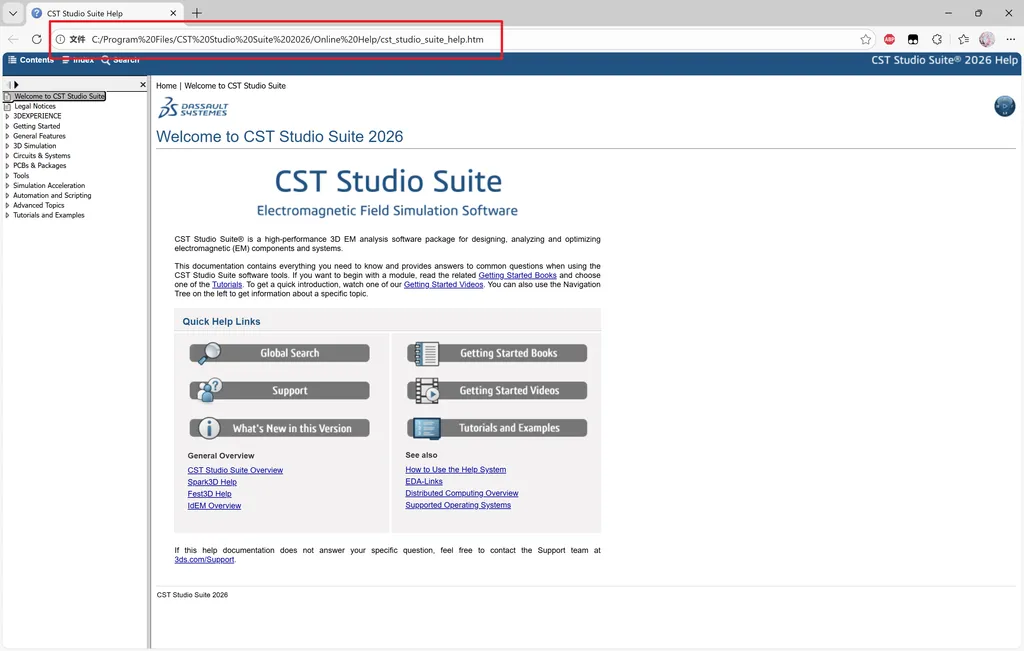Click the black dark-toned extension icon next to ABP
The height and width of the screenshot is (651, 1024).
click(913, 39)
